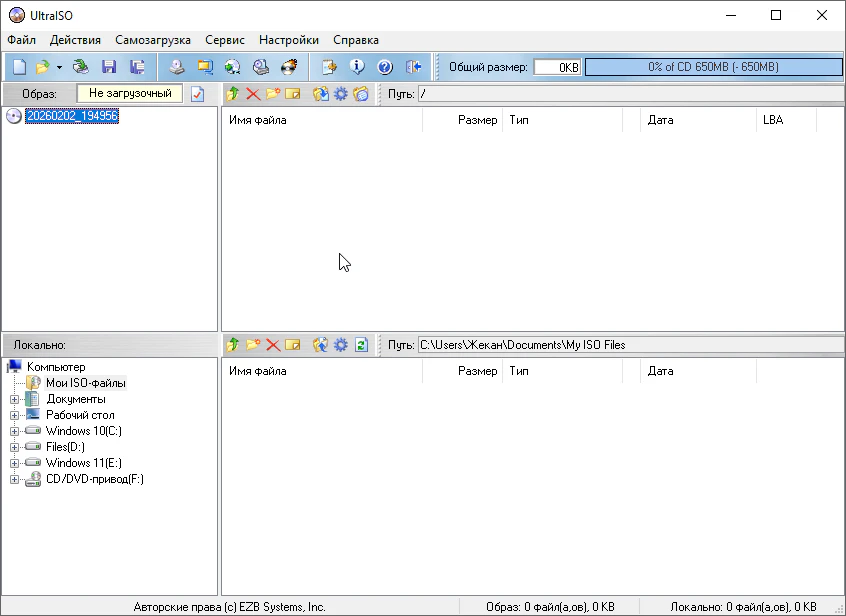Expand the CD/DVD-привод(F:) node
The image size is (846, 616).
(15, 479)
